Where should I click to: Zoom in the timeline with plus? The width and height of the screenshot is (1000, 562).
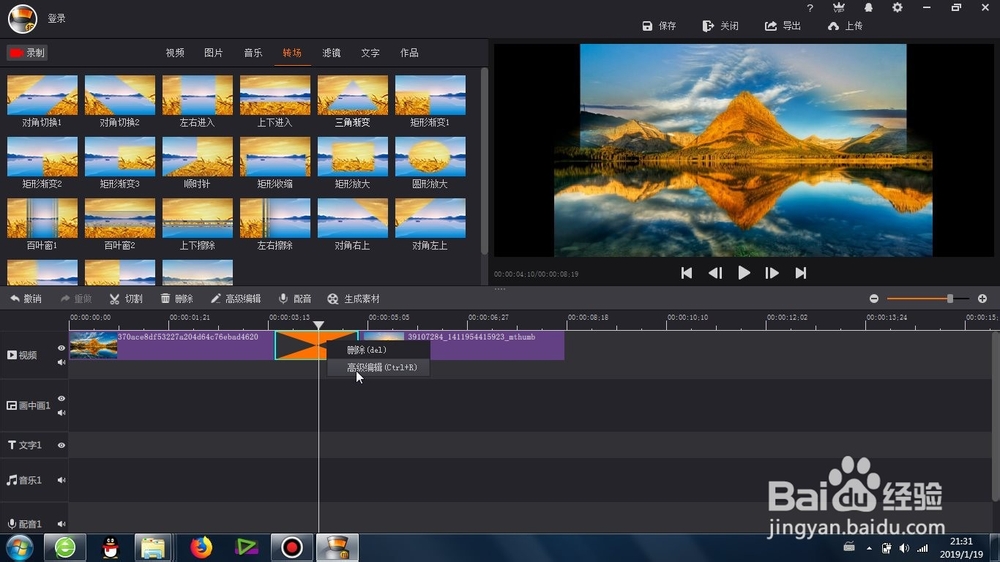point(982,299)
